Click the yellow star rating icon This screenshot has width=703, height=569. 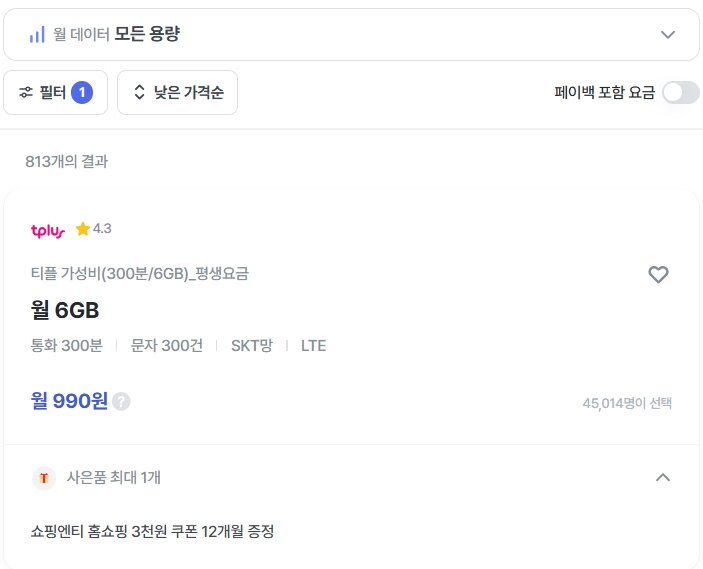point(83,229)
